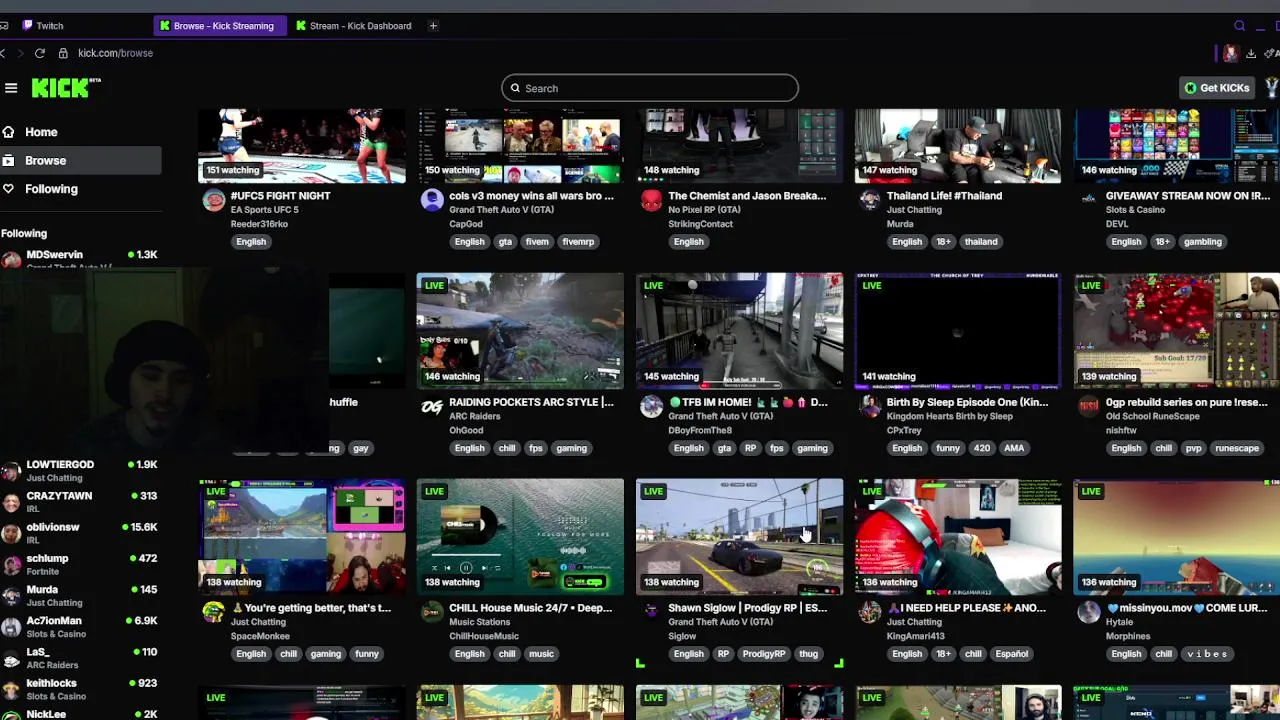Click site info icon in address bar
Image resolution: width=1280 pixels, height=720 pixels.
tap(63, 53)
